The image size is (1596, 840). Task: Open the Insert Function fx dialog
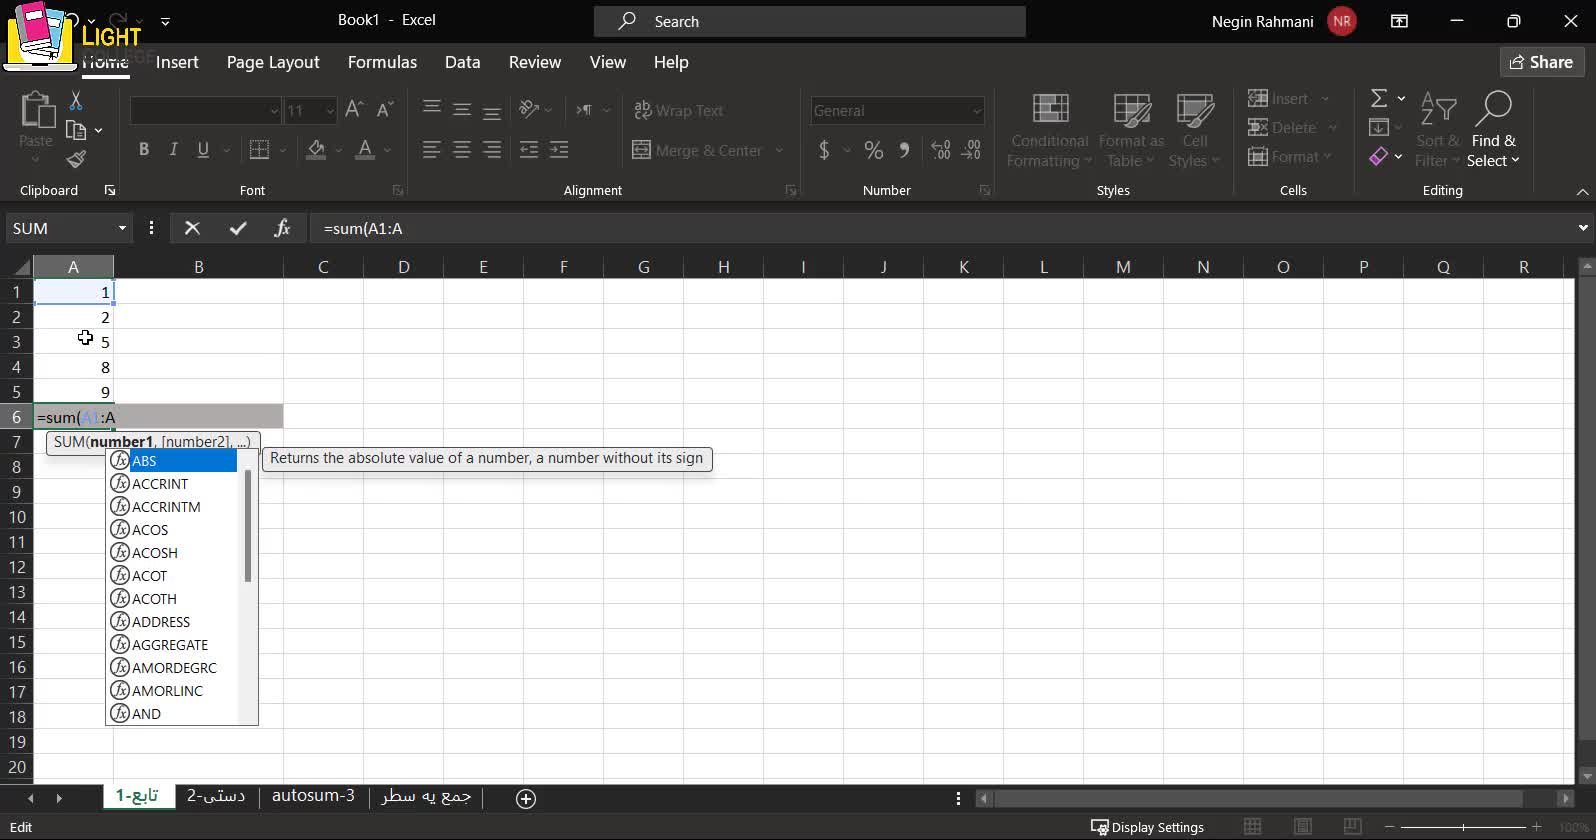[282, 228]
